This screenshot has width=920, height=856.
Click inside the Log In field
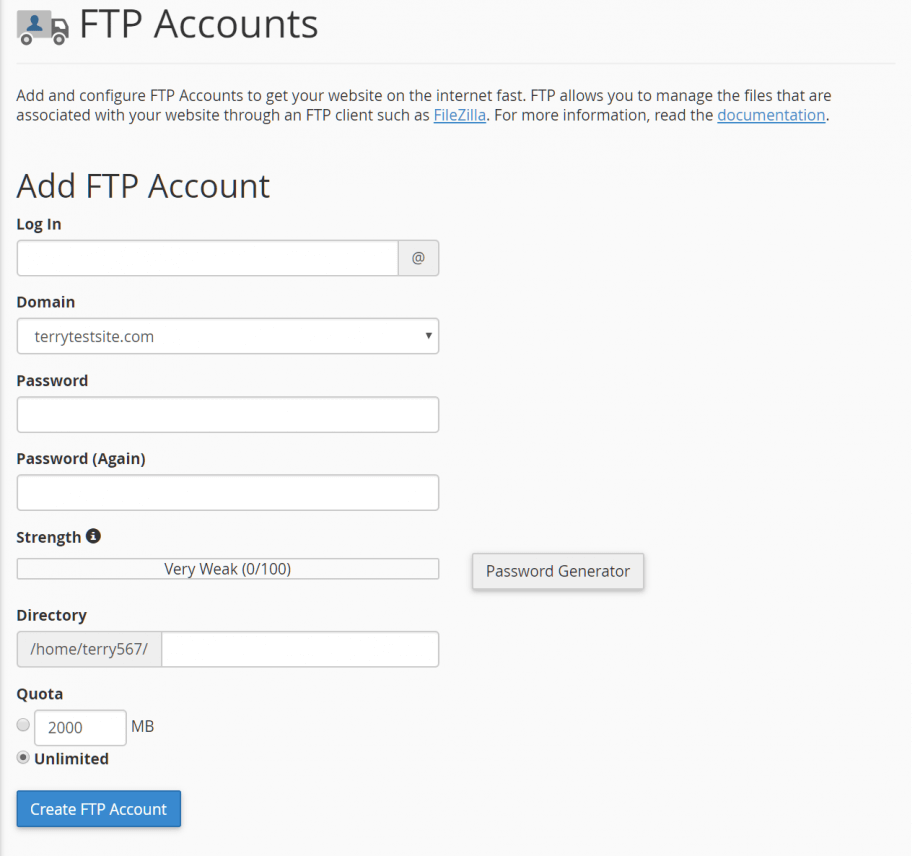pos(206,258)
